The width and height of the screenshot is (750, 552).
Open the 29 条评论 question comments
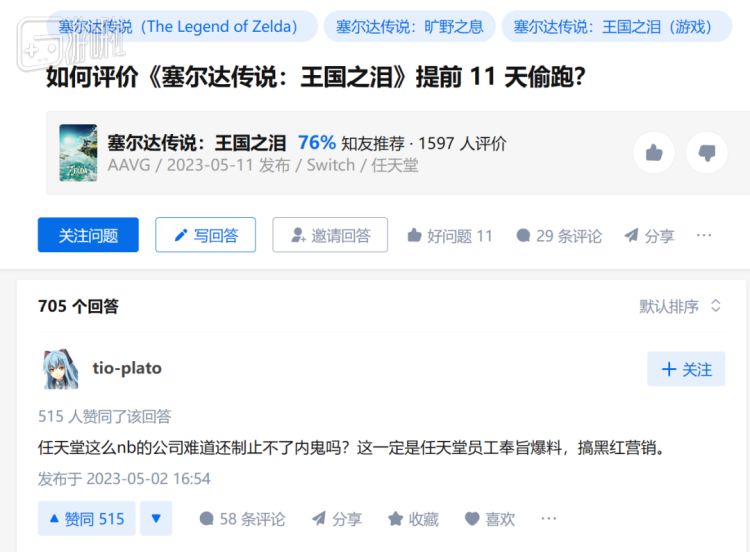coord(559,236)
